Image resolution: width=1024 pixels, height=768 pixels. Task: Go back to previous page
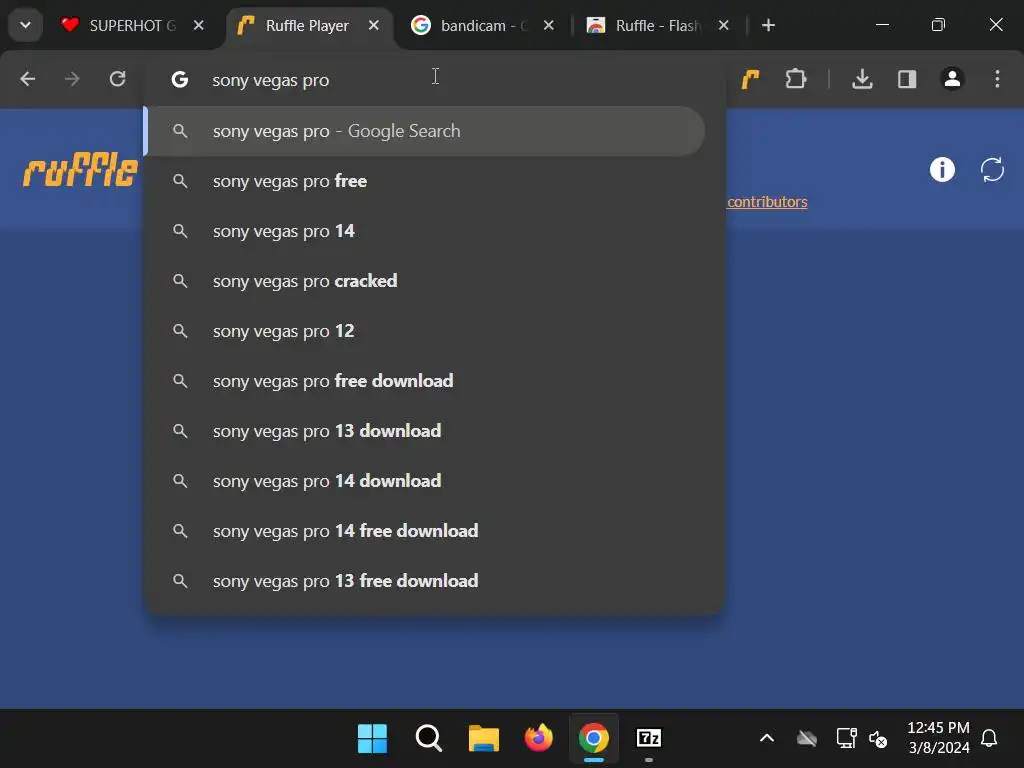click(27, 79)
